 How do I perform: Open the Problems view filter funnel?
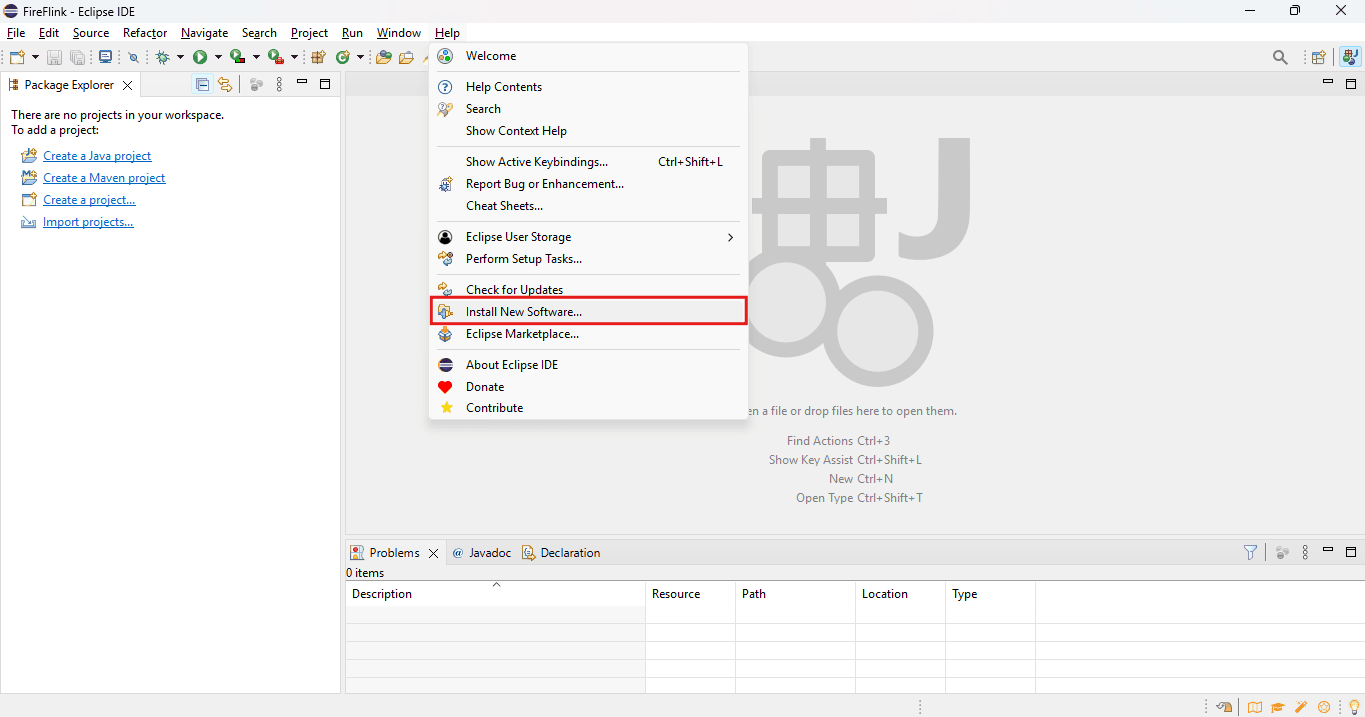pyautogui.click(x=1250, y=552)
